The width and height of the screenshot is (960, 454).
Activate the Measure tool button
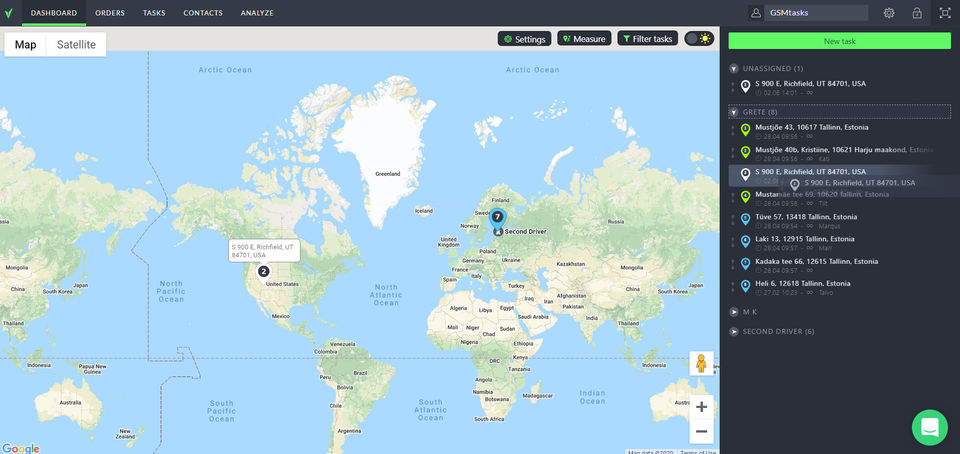point(584,39)
